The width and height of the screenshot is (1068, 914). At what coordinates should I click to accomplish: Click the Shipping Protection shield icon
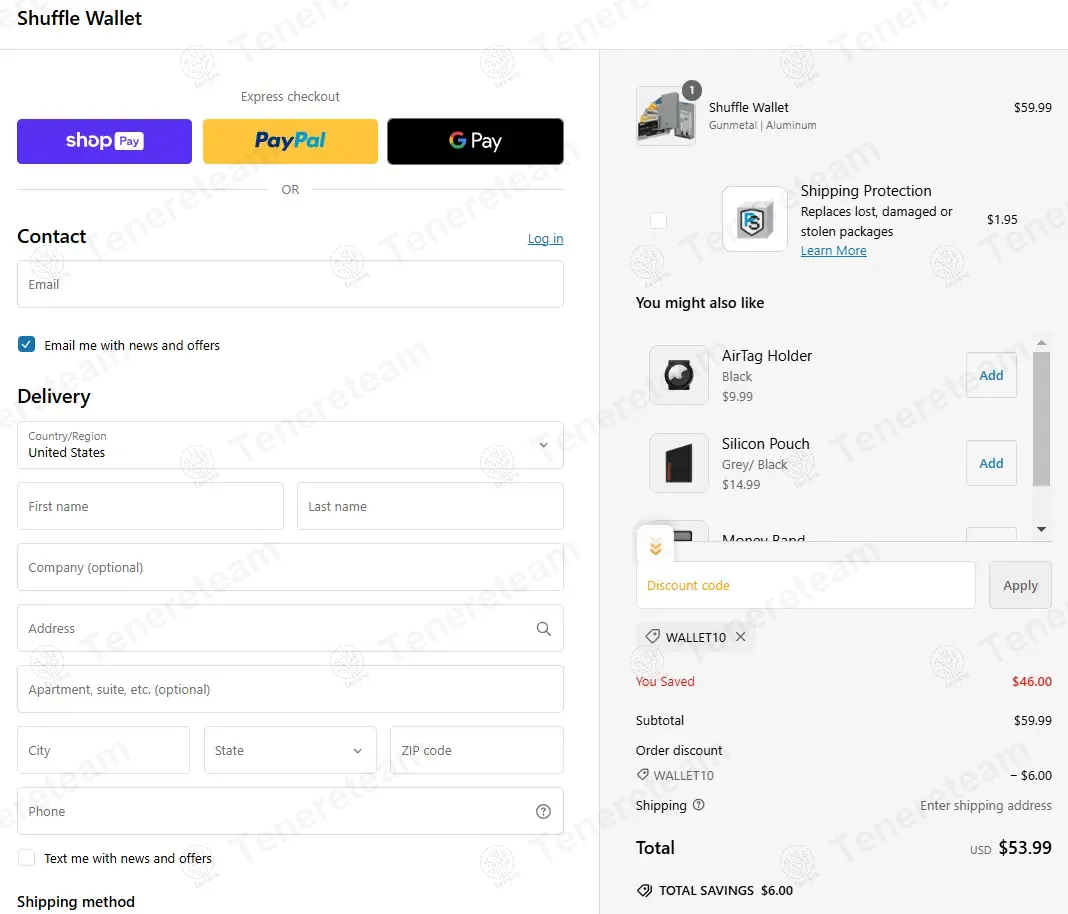pos(754,219)
